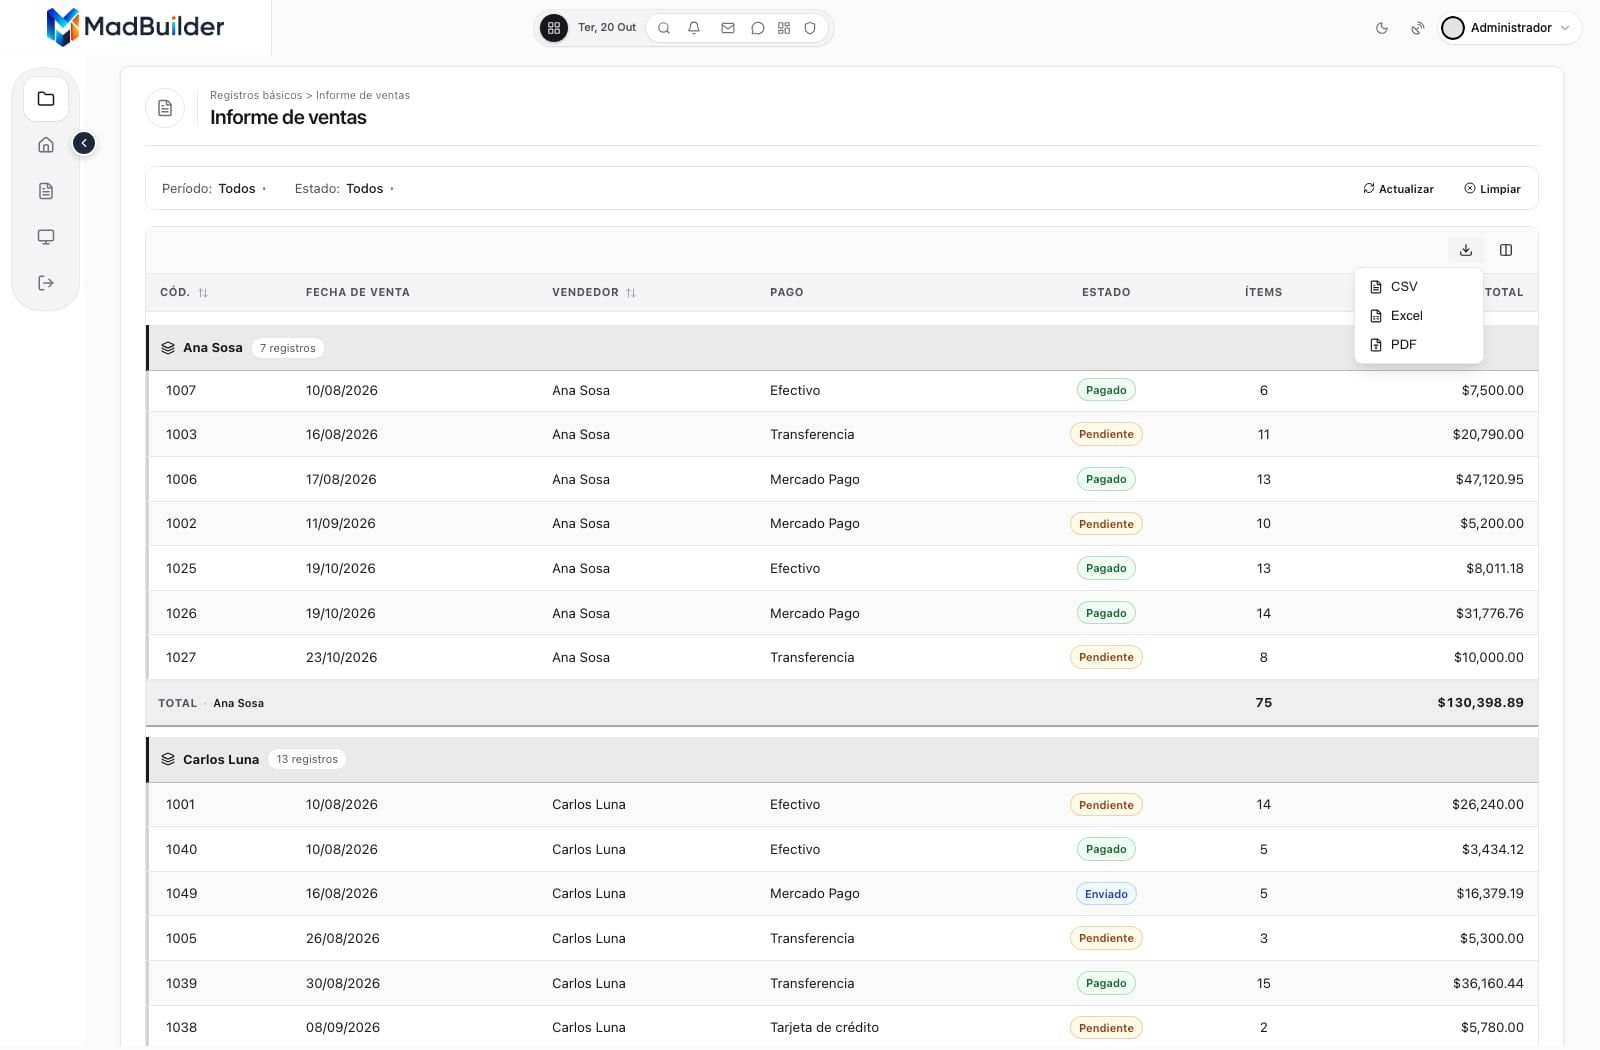
Task: Select row code 1003
Action: pyautogui.click(x=181, y=434)
